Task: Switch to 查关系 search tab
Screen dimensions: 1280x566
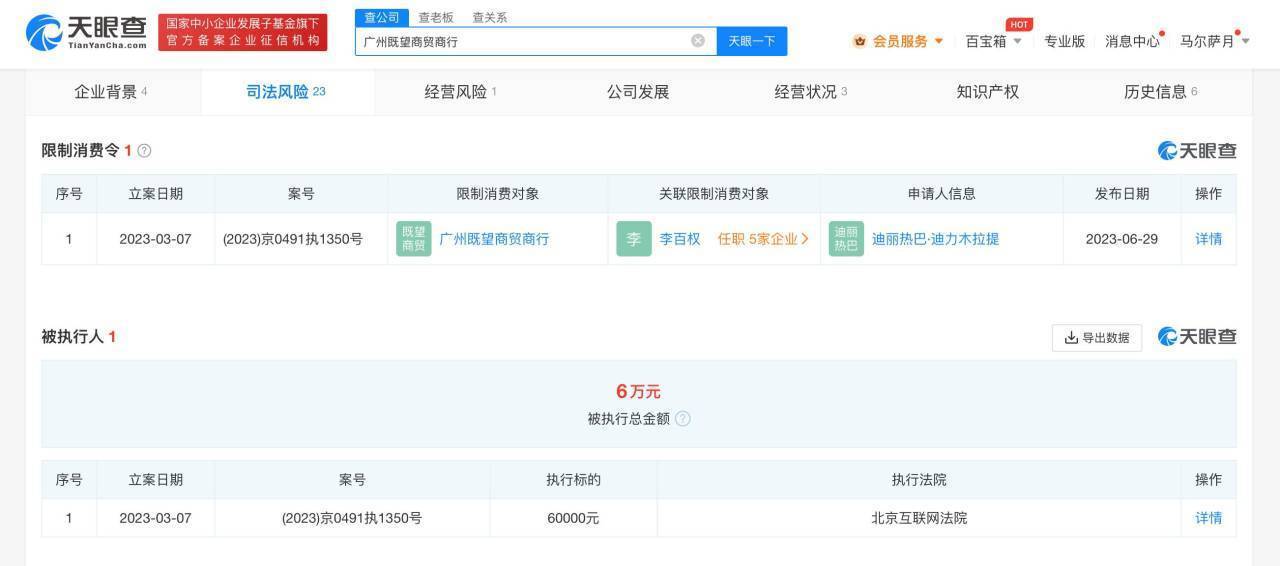Action: pos(489,17)
